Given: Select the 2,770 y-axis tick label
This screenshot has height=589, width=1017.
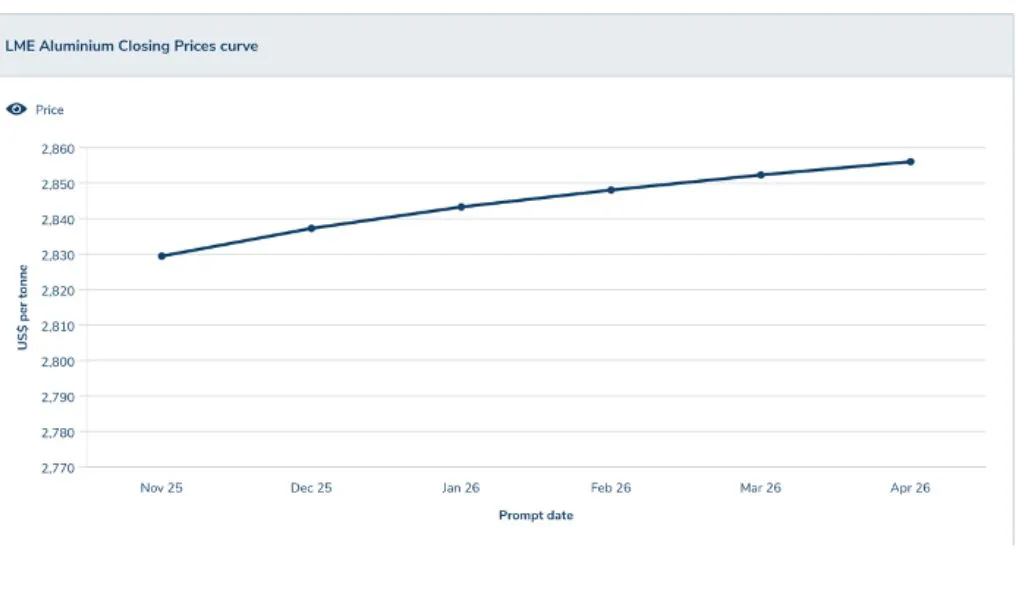Looking at the screenshot, I should 57,468.
